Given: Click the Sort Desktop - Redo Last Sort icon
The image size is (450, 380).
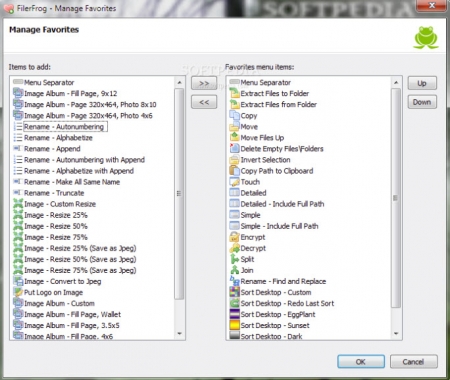Looking at the screenshot, I should 235,303.
